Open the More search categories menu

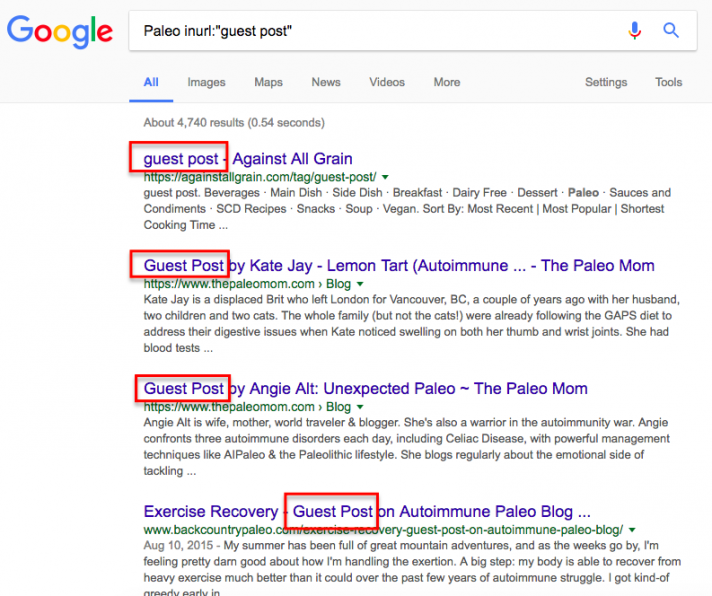[x=447, y=82]
